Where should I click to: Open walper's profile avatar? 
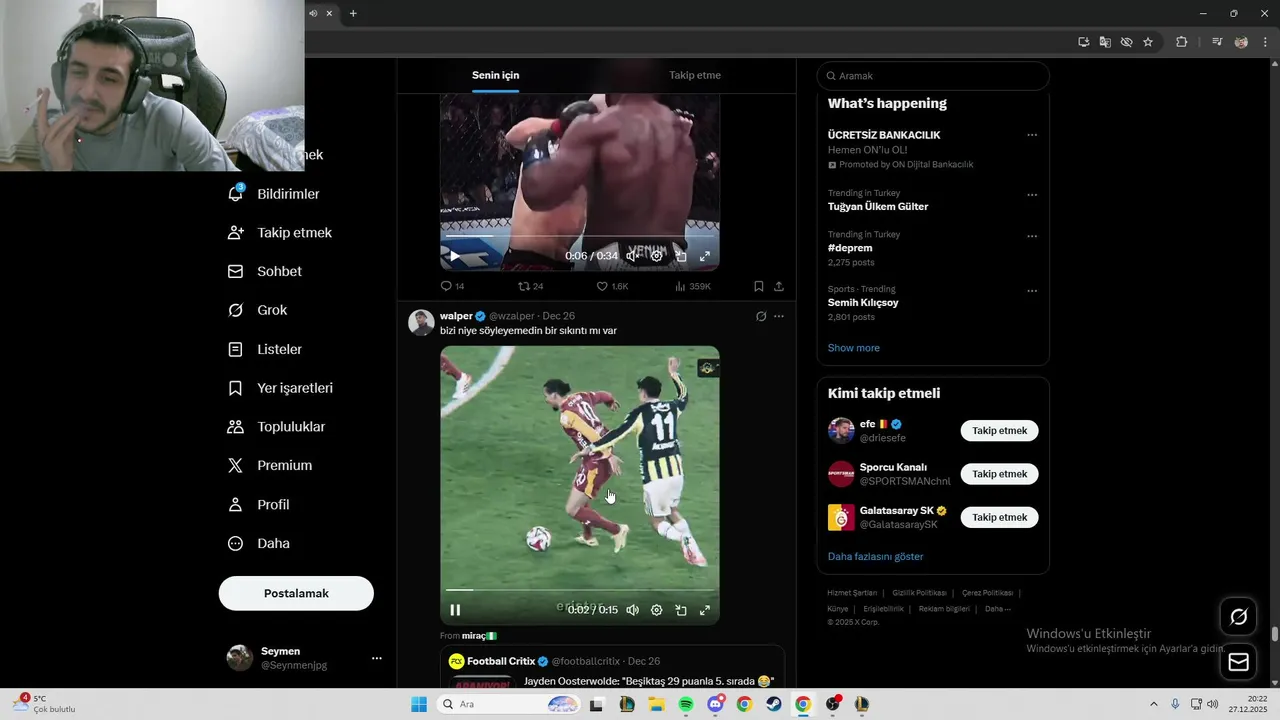pos(422,322)
